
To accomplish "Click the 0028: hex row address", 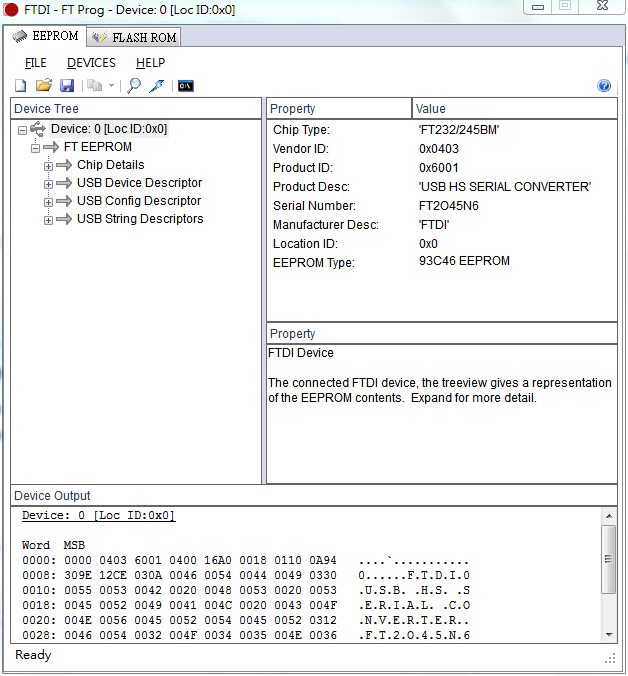I will coord(39,635).
